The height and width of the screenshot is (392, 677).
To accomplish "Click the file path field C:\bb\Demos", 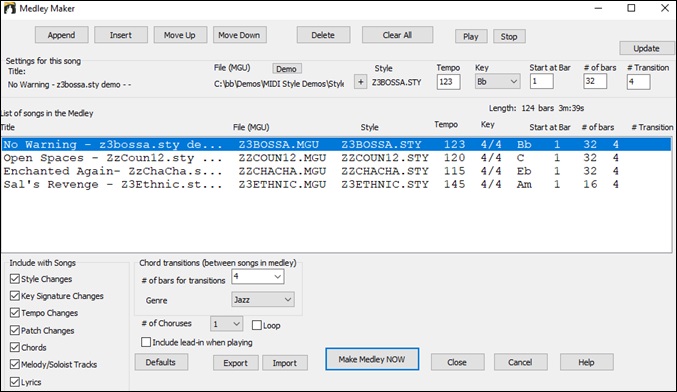I will pyautogui.click(x=279, y=84).
